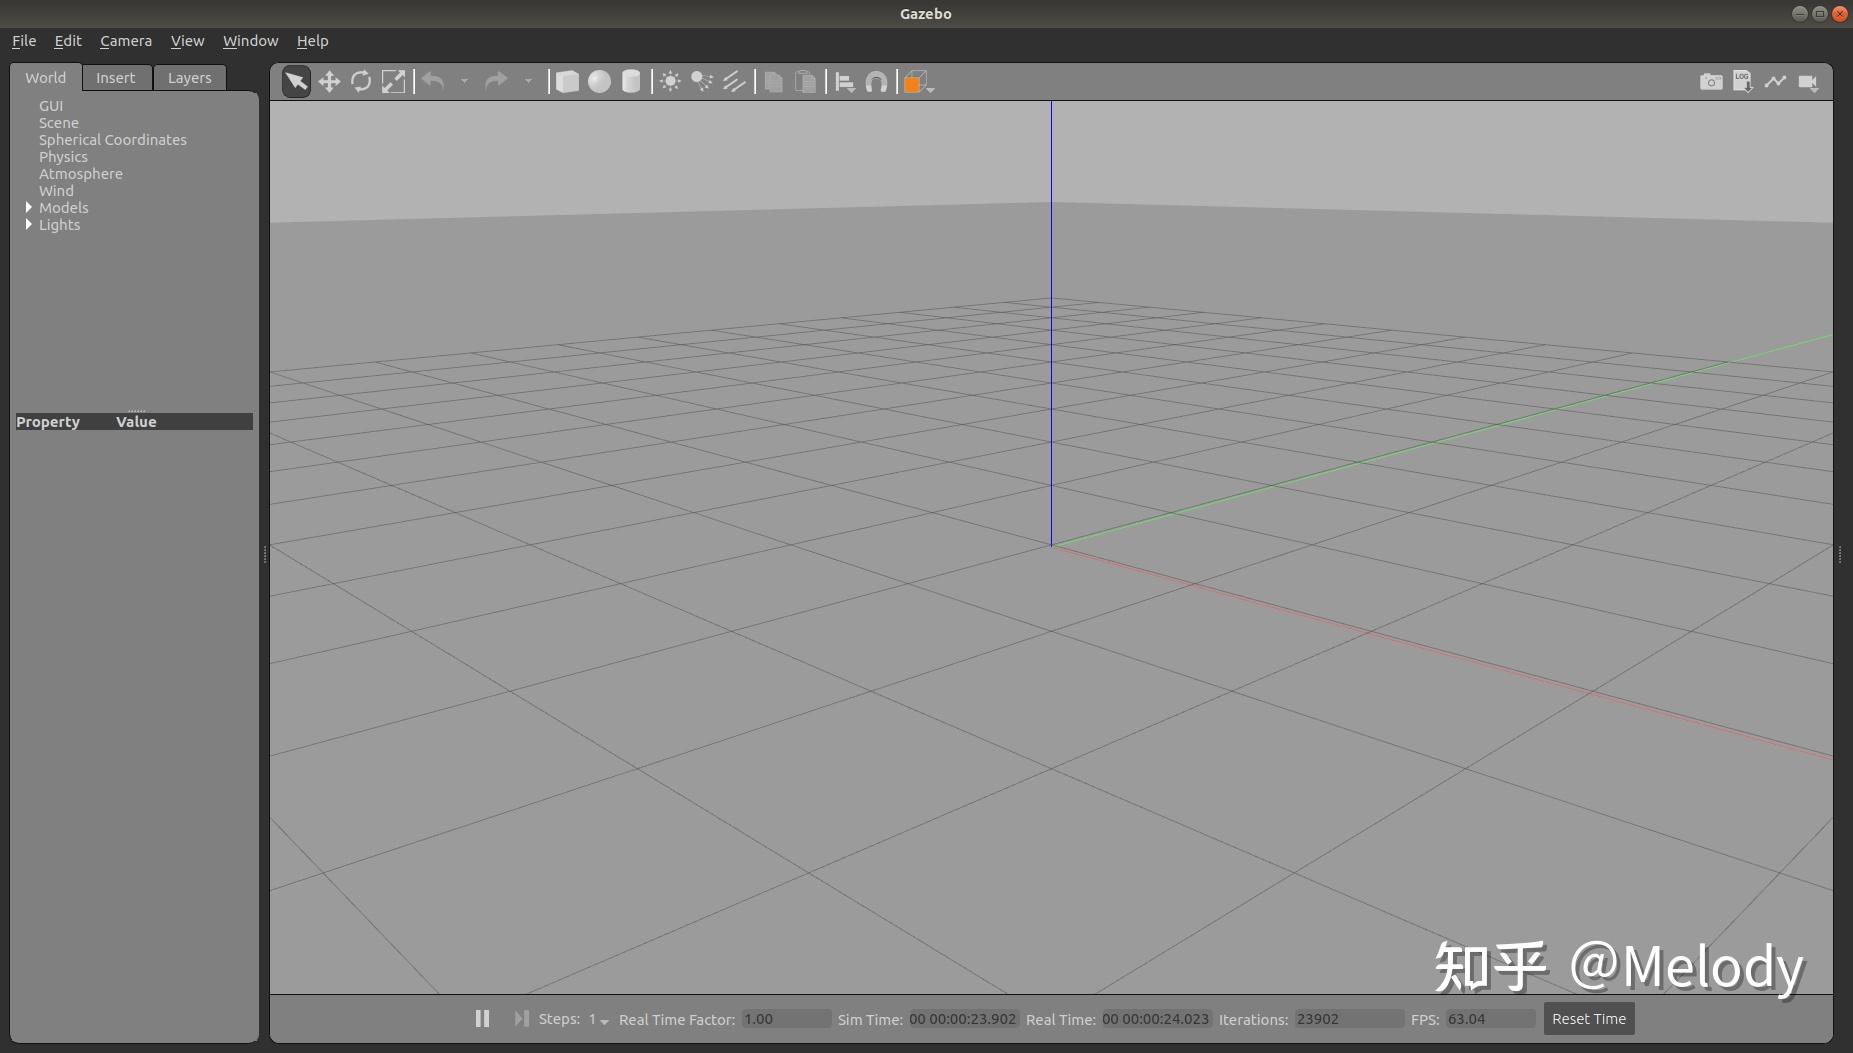Open the align tool
Image resolution: width=1853 pixels, height=1053 pixels.
(x=845, y=82)
